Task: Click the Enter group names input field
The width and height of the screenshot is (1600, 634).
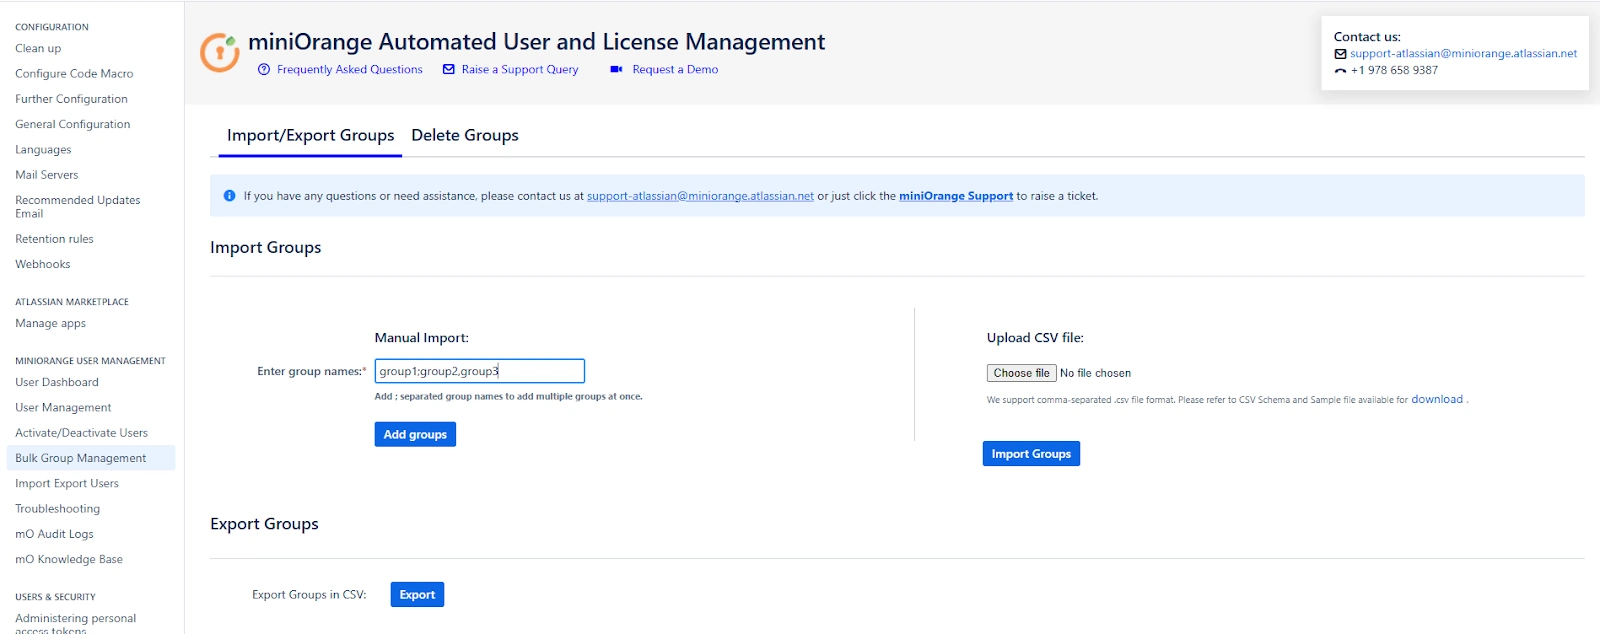Action: pyautogui.click(x=479, y=371)
